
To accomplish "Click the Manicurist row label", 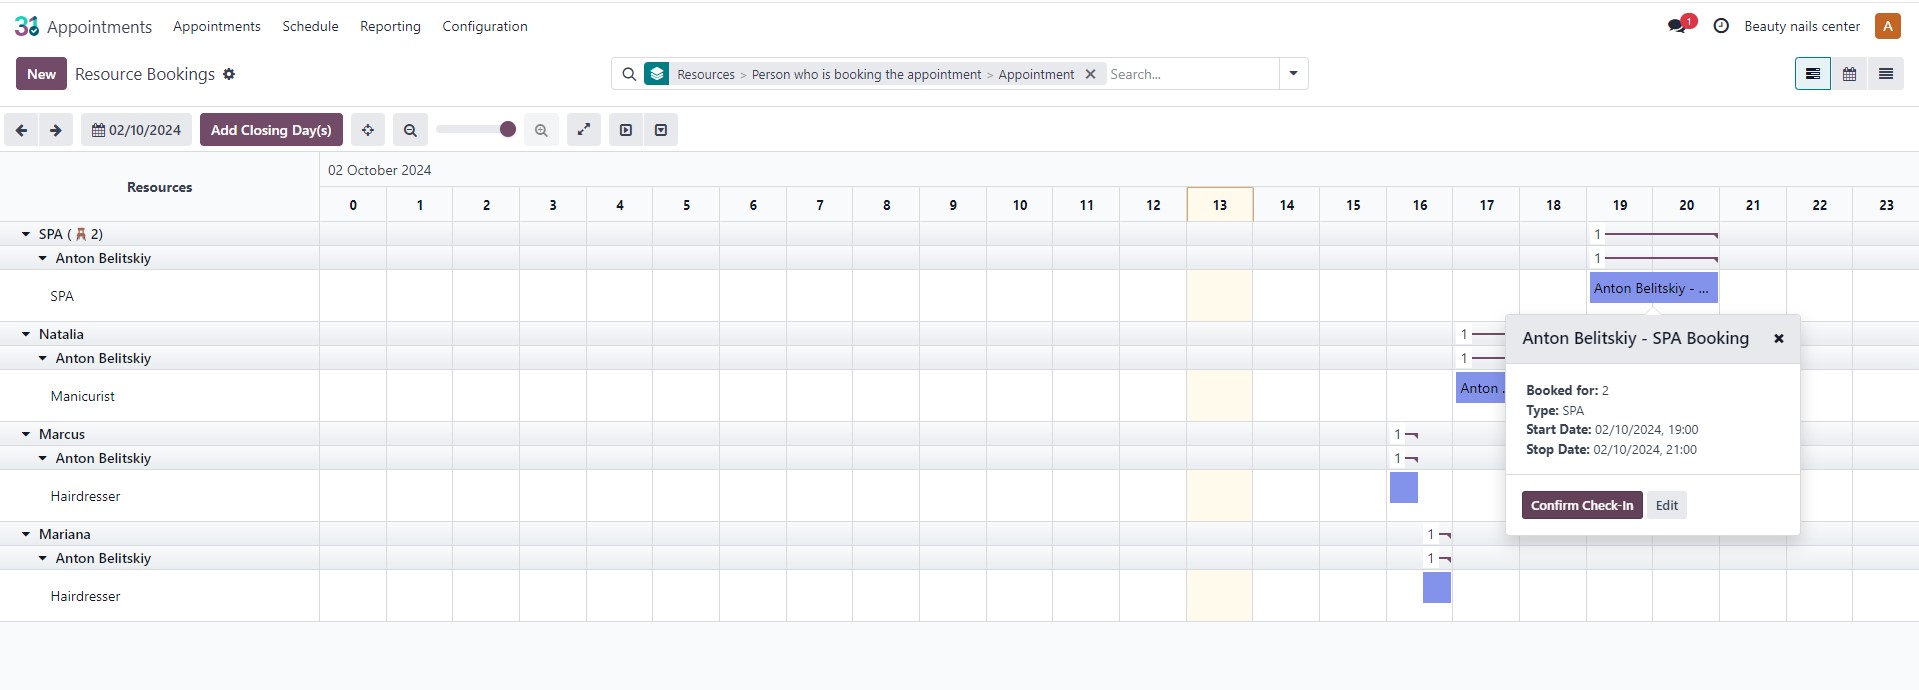I will [83, 396].
